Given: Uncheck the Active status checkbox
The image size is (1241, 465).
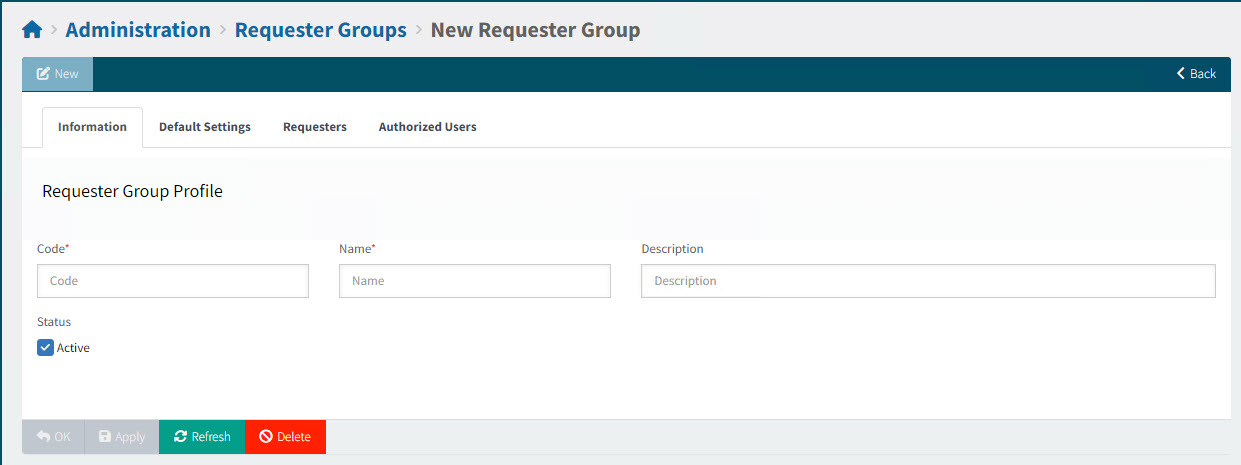Looking at the screenshot, I should click(45, 348).
